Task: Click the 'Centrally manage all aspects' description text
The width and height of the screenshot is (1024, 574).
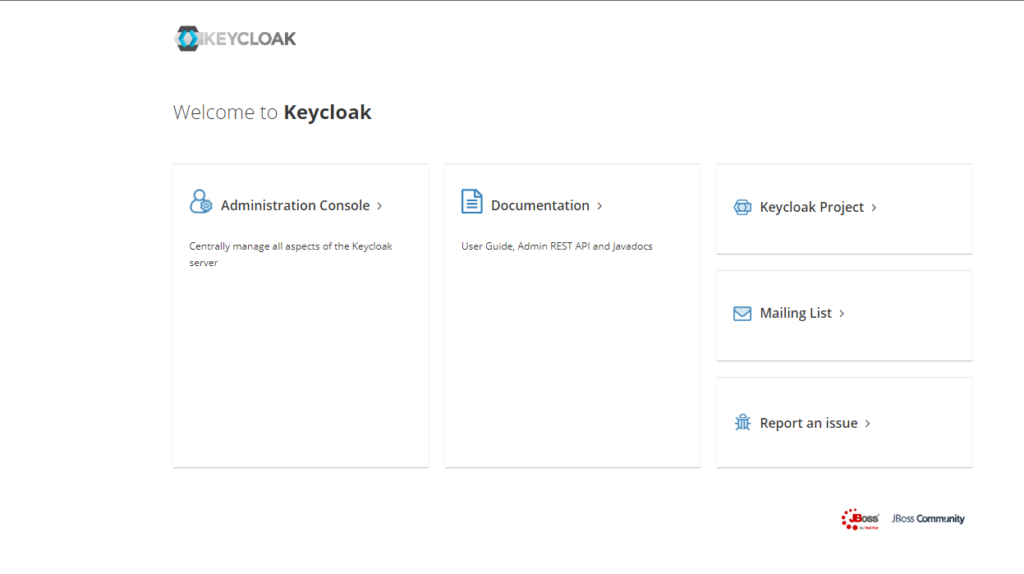Action: click(x=291, y=254)
